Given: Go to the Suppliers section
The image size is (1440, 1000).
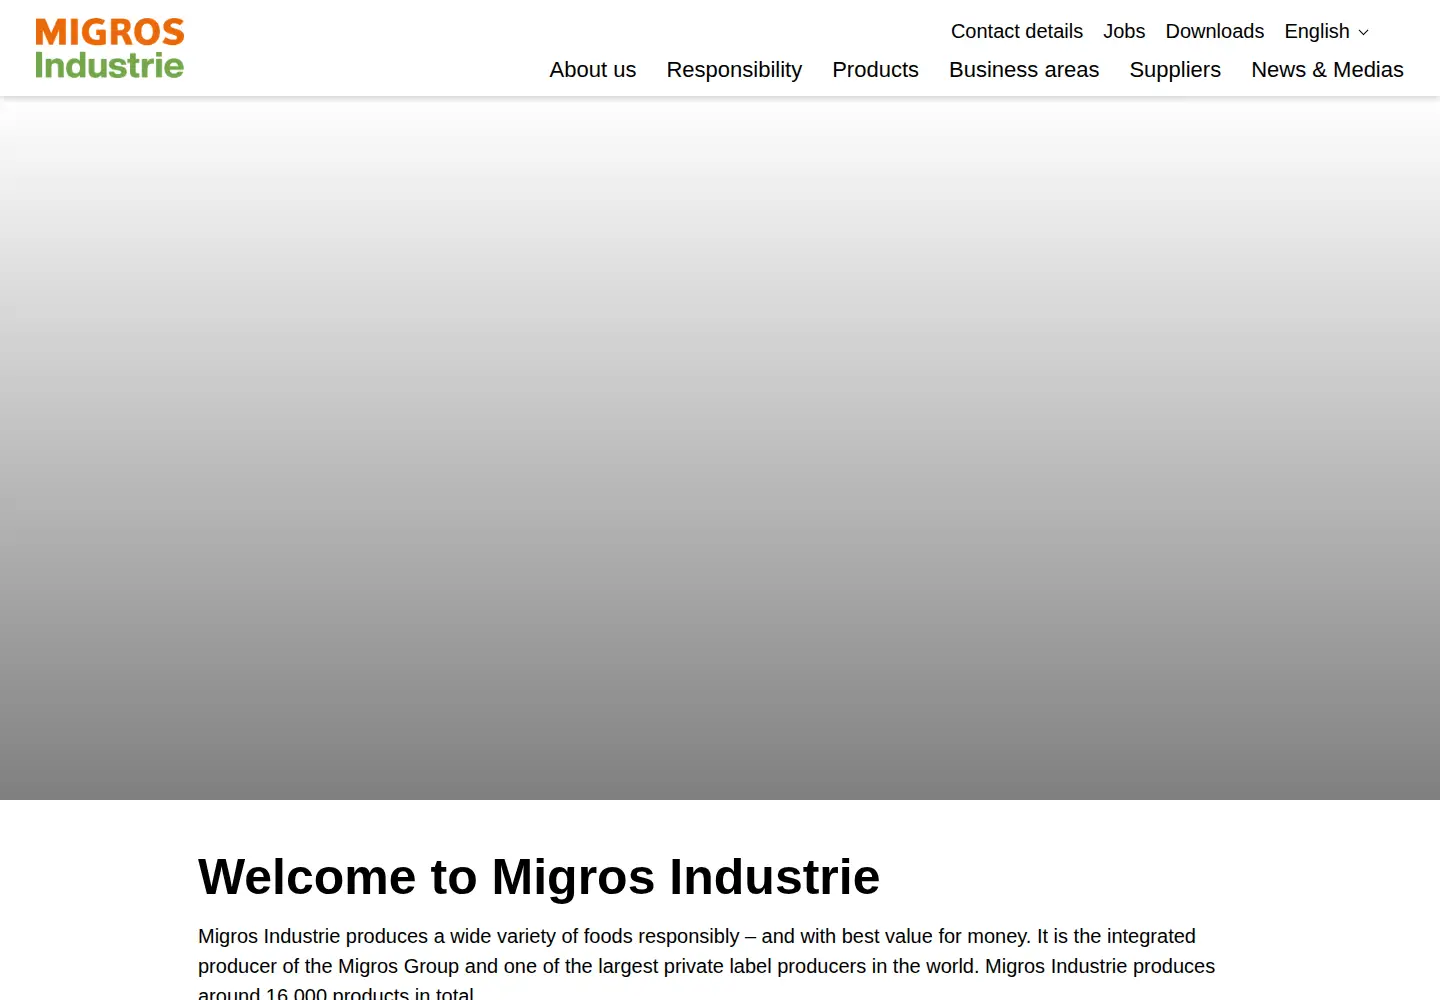Looking at the screenshot, I should pyautogui.click(x=1175, y=70).
